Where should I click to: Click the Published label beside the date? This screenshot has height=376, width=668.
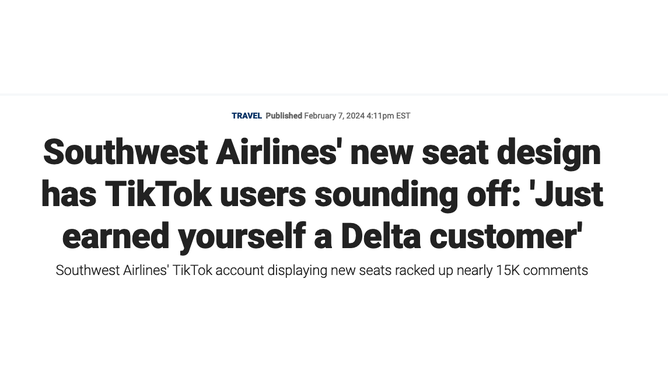[284, 116]
